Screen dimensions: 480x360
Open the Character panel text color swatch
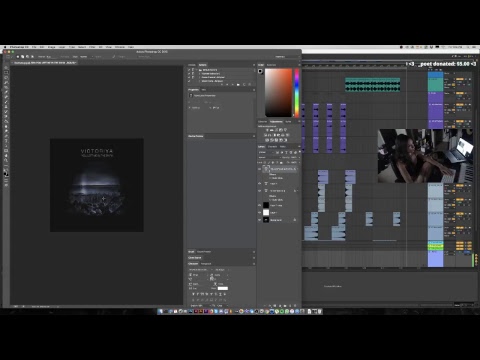[x=223, y=288]
